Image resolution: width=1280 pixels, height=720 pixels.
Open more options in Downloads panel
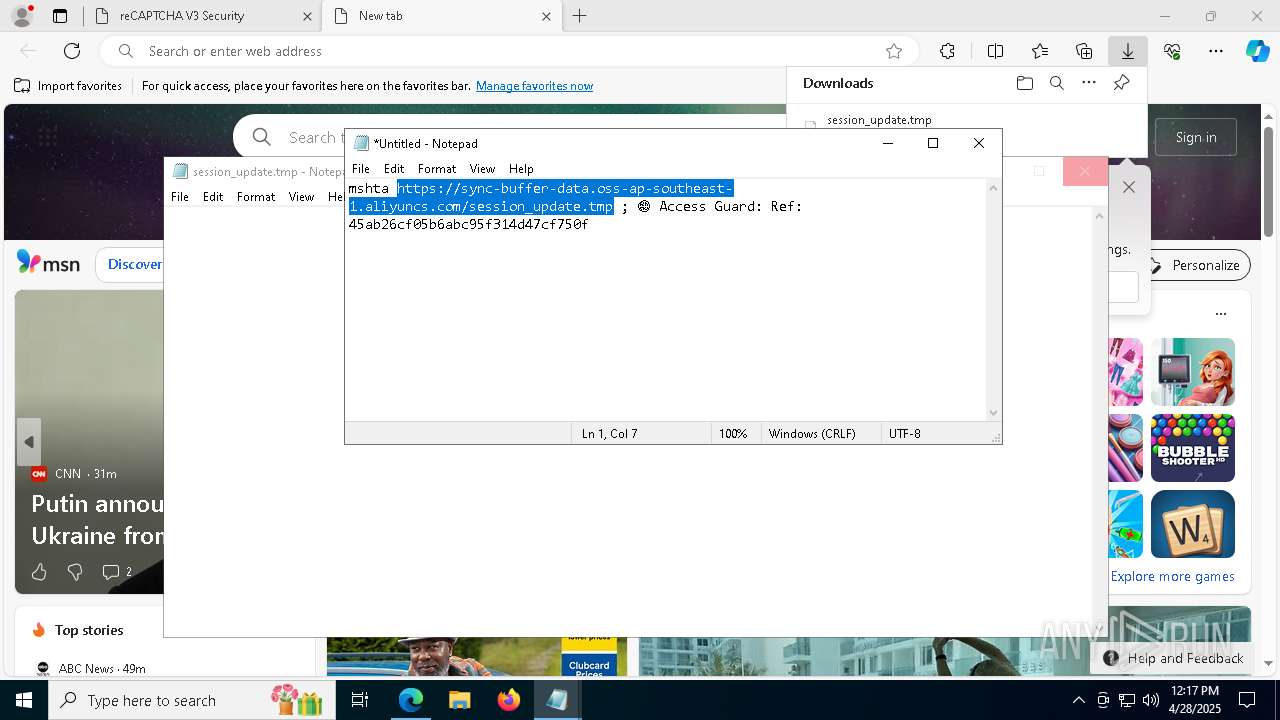point(1089,83)
